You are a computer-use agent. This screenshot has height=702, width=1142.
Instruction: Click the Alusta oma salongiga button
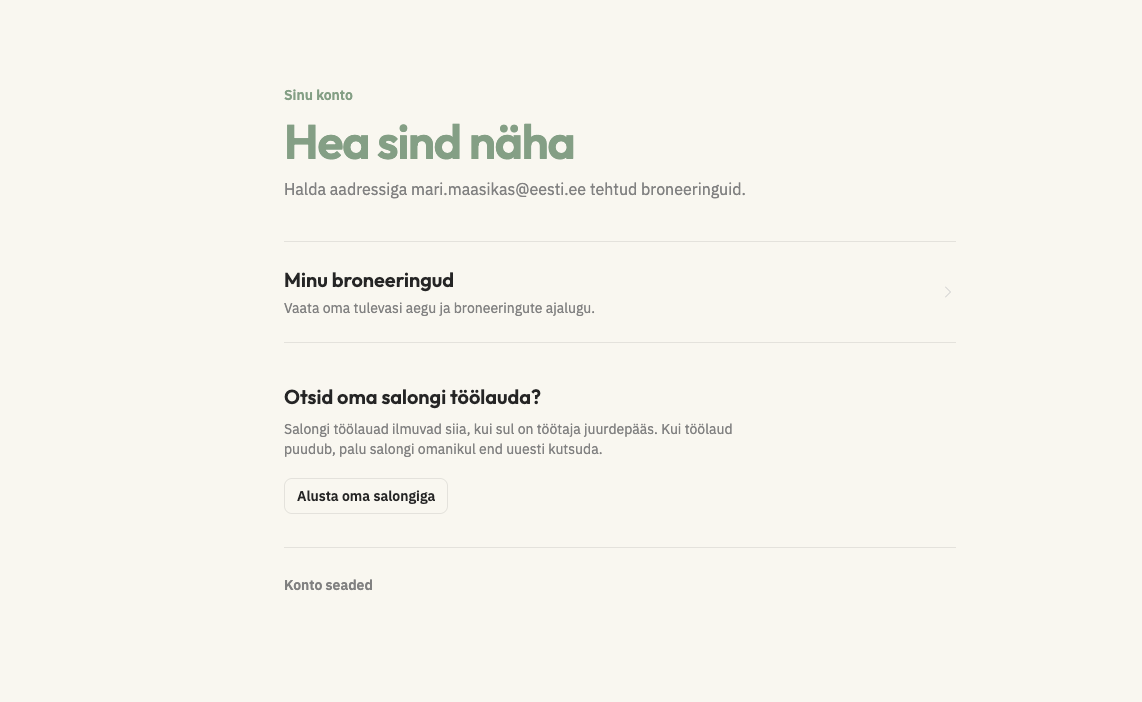coord(366,496)
